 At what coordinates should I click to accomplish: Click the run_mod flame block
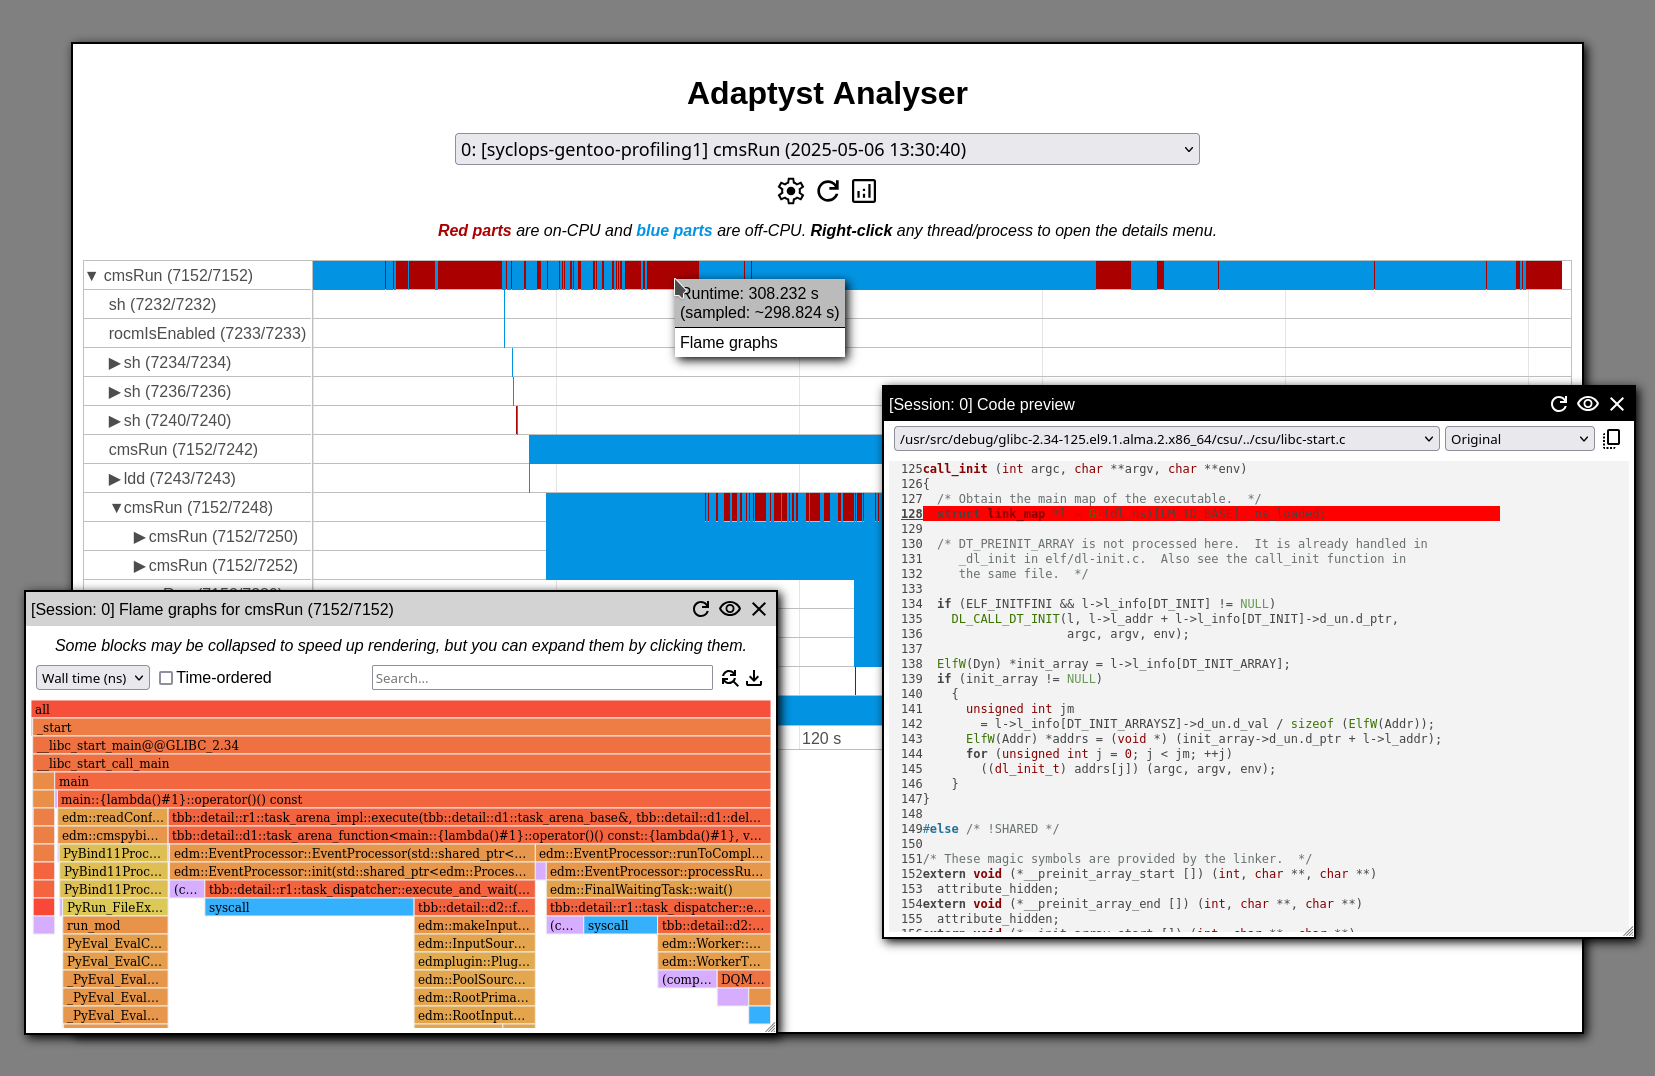[x=116, y=925]
